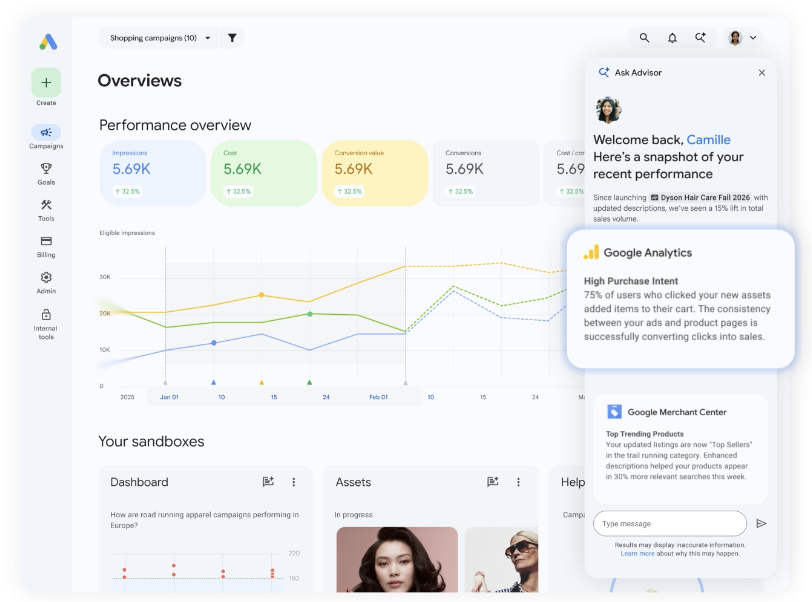
Task: Click yellow data point on chart line
Action: (262, 295)
